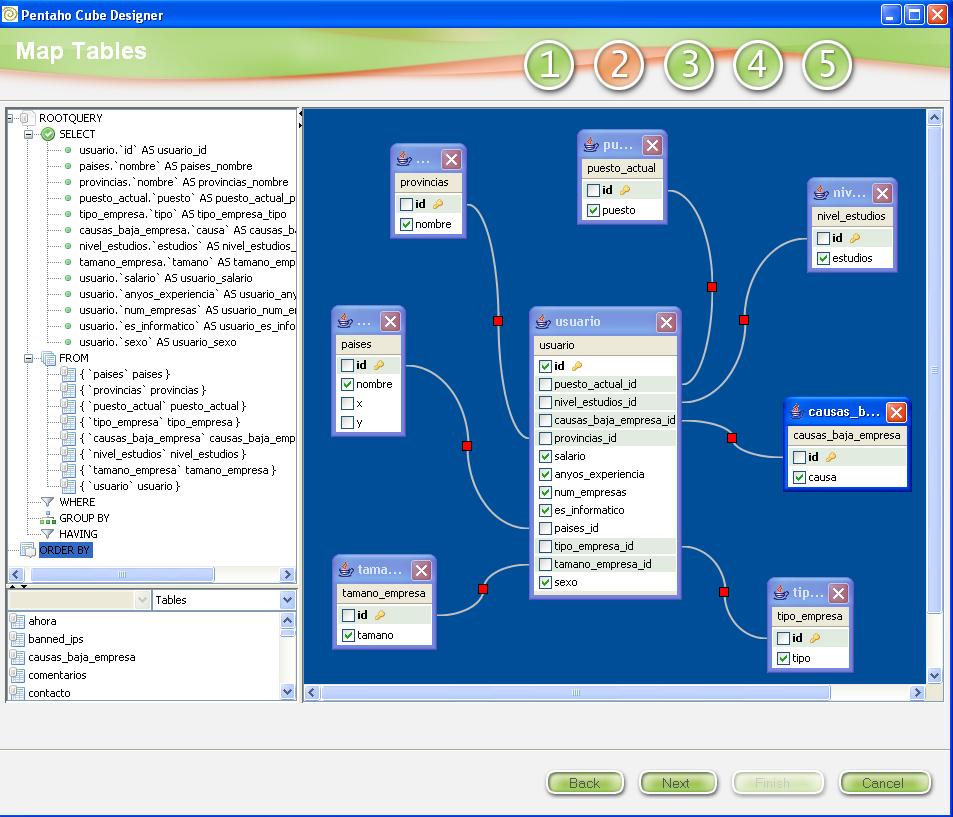Click the Java icon on causas_baja_empresa header
Screen dimensions: 953x817
click(797, 412)
